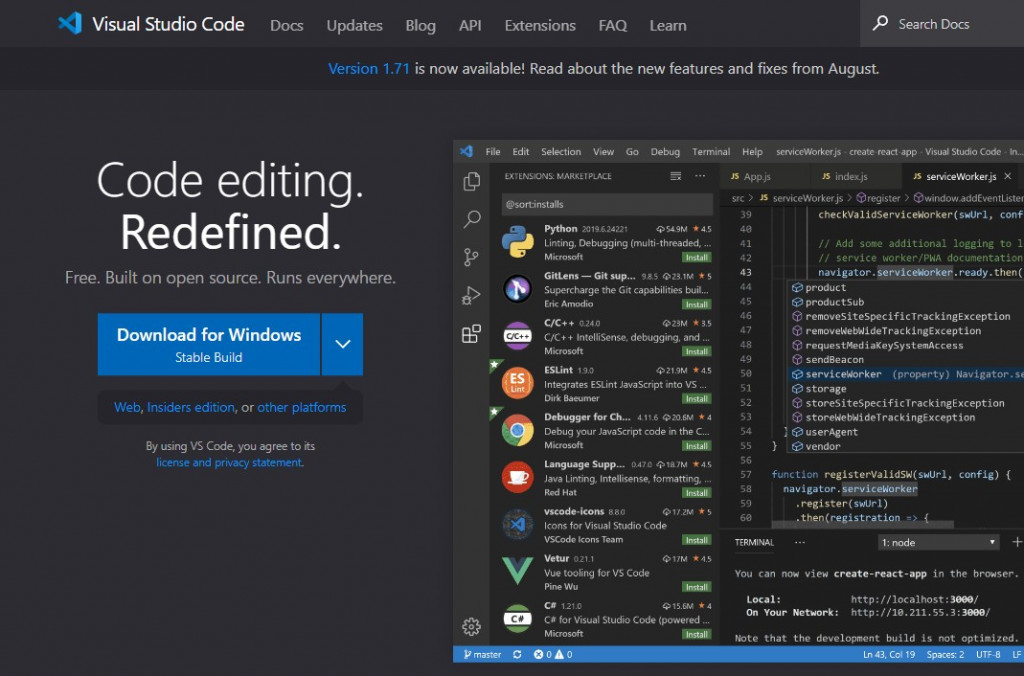Click the Debugger for Chrome extension icon
The height and width of the screenshot is (676, 1024).
[x=517, y=430]
